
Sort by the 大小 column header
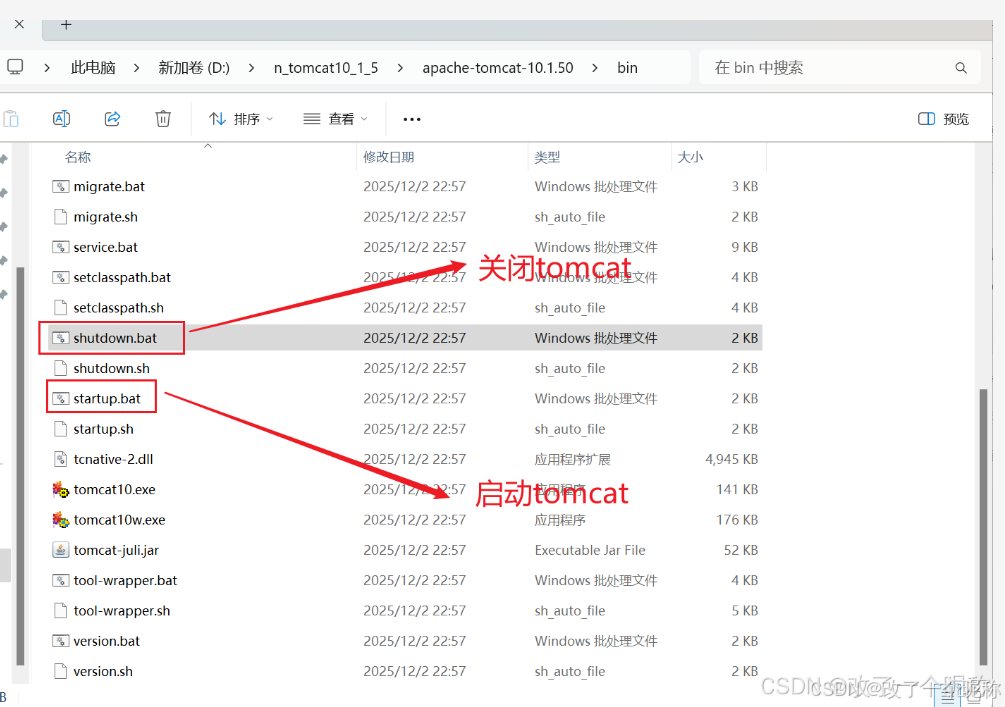pyautogui.click(x=690, y=157)
